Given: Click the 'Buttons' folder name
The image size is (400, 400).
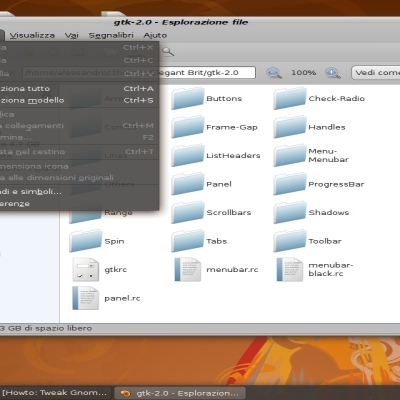Looking at the screenshot, I should (x=224, y=98).
